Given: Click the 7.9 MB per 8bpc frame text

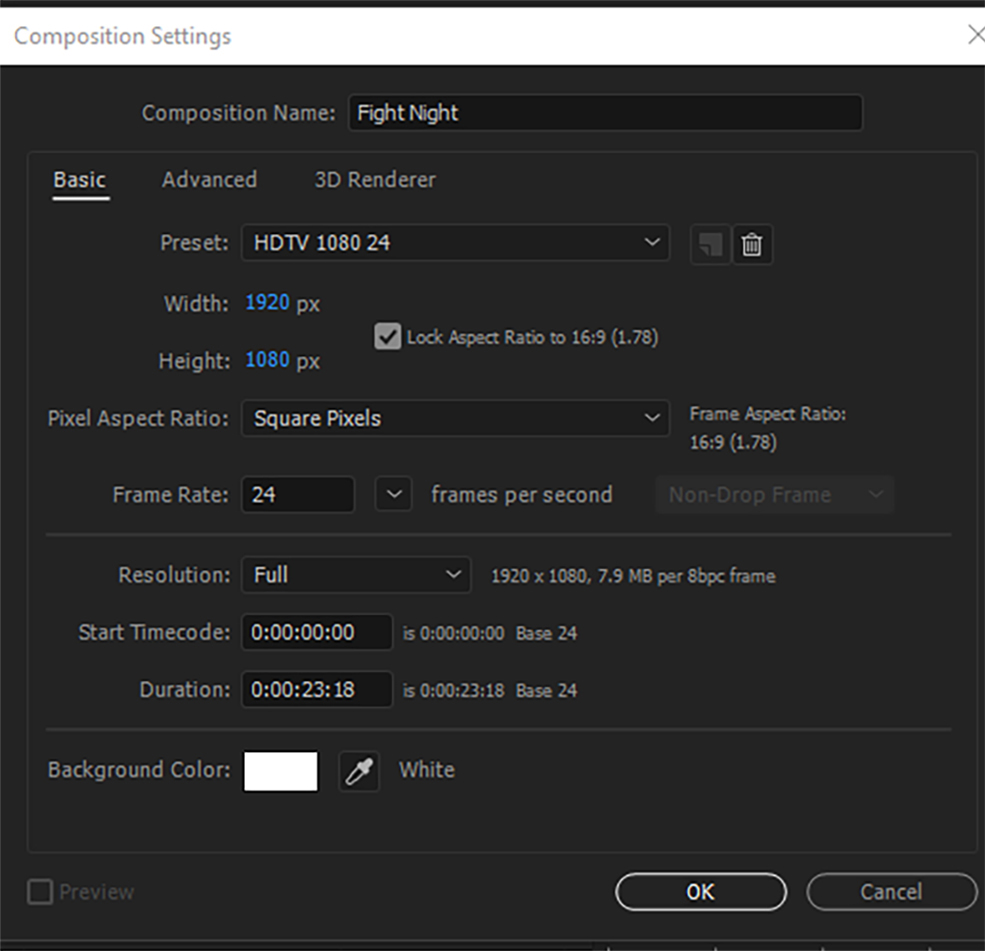Looking at the screenshot, I should point(687,576).
